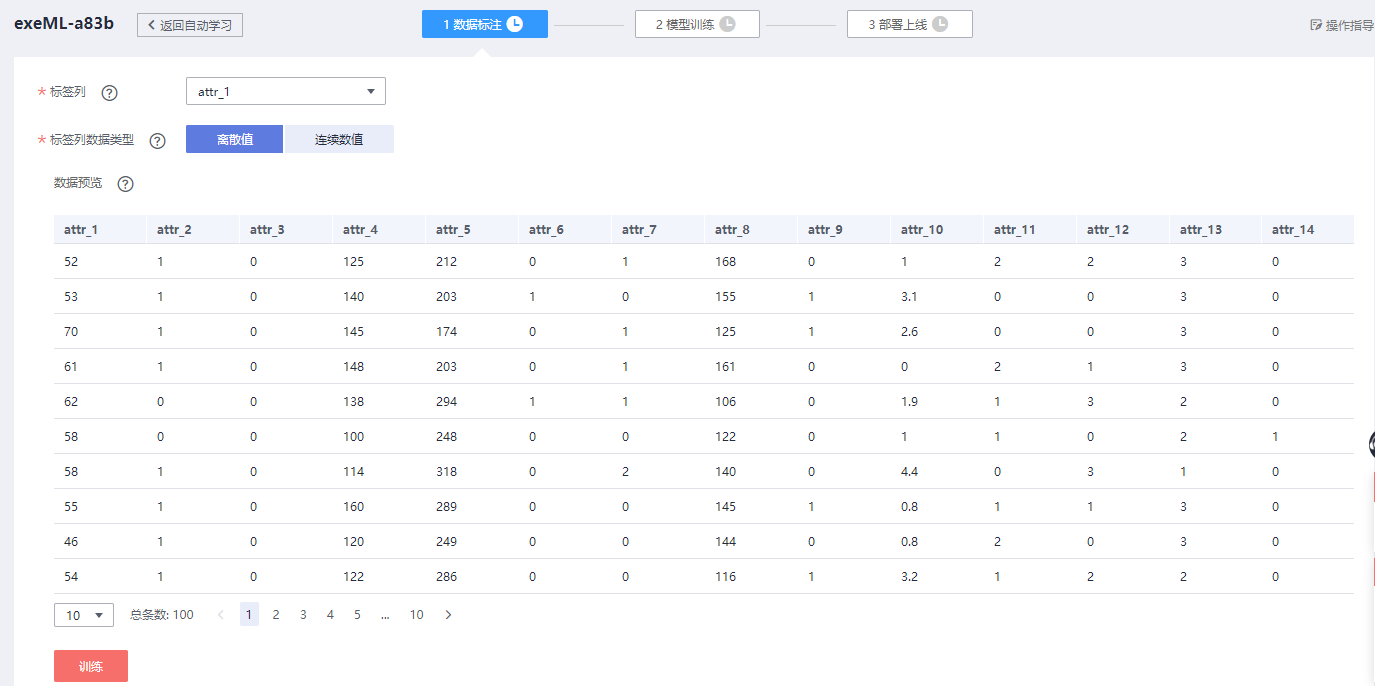
Task: Select 离散值 data type
Action: 235,139
